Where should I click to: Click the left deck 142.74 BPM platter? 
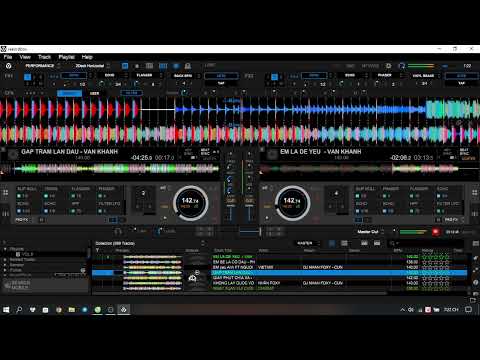(x=190, y=203)
